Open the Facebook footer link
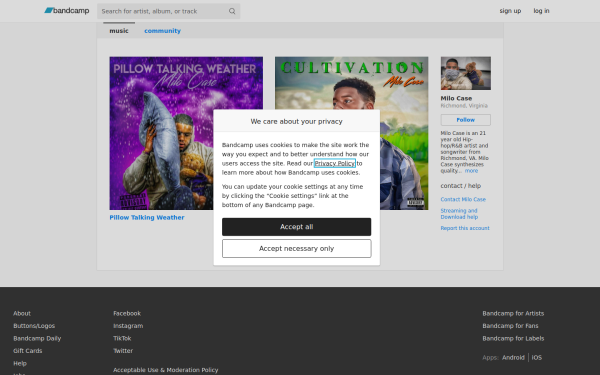Screen dimensions: 600x375 (x=127, y=313)
